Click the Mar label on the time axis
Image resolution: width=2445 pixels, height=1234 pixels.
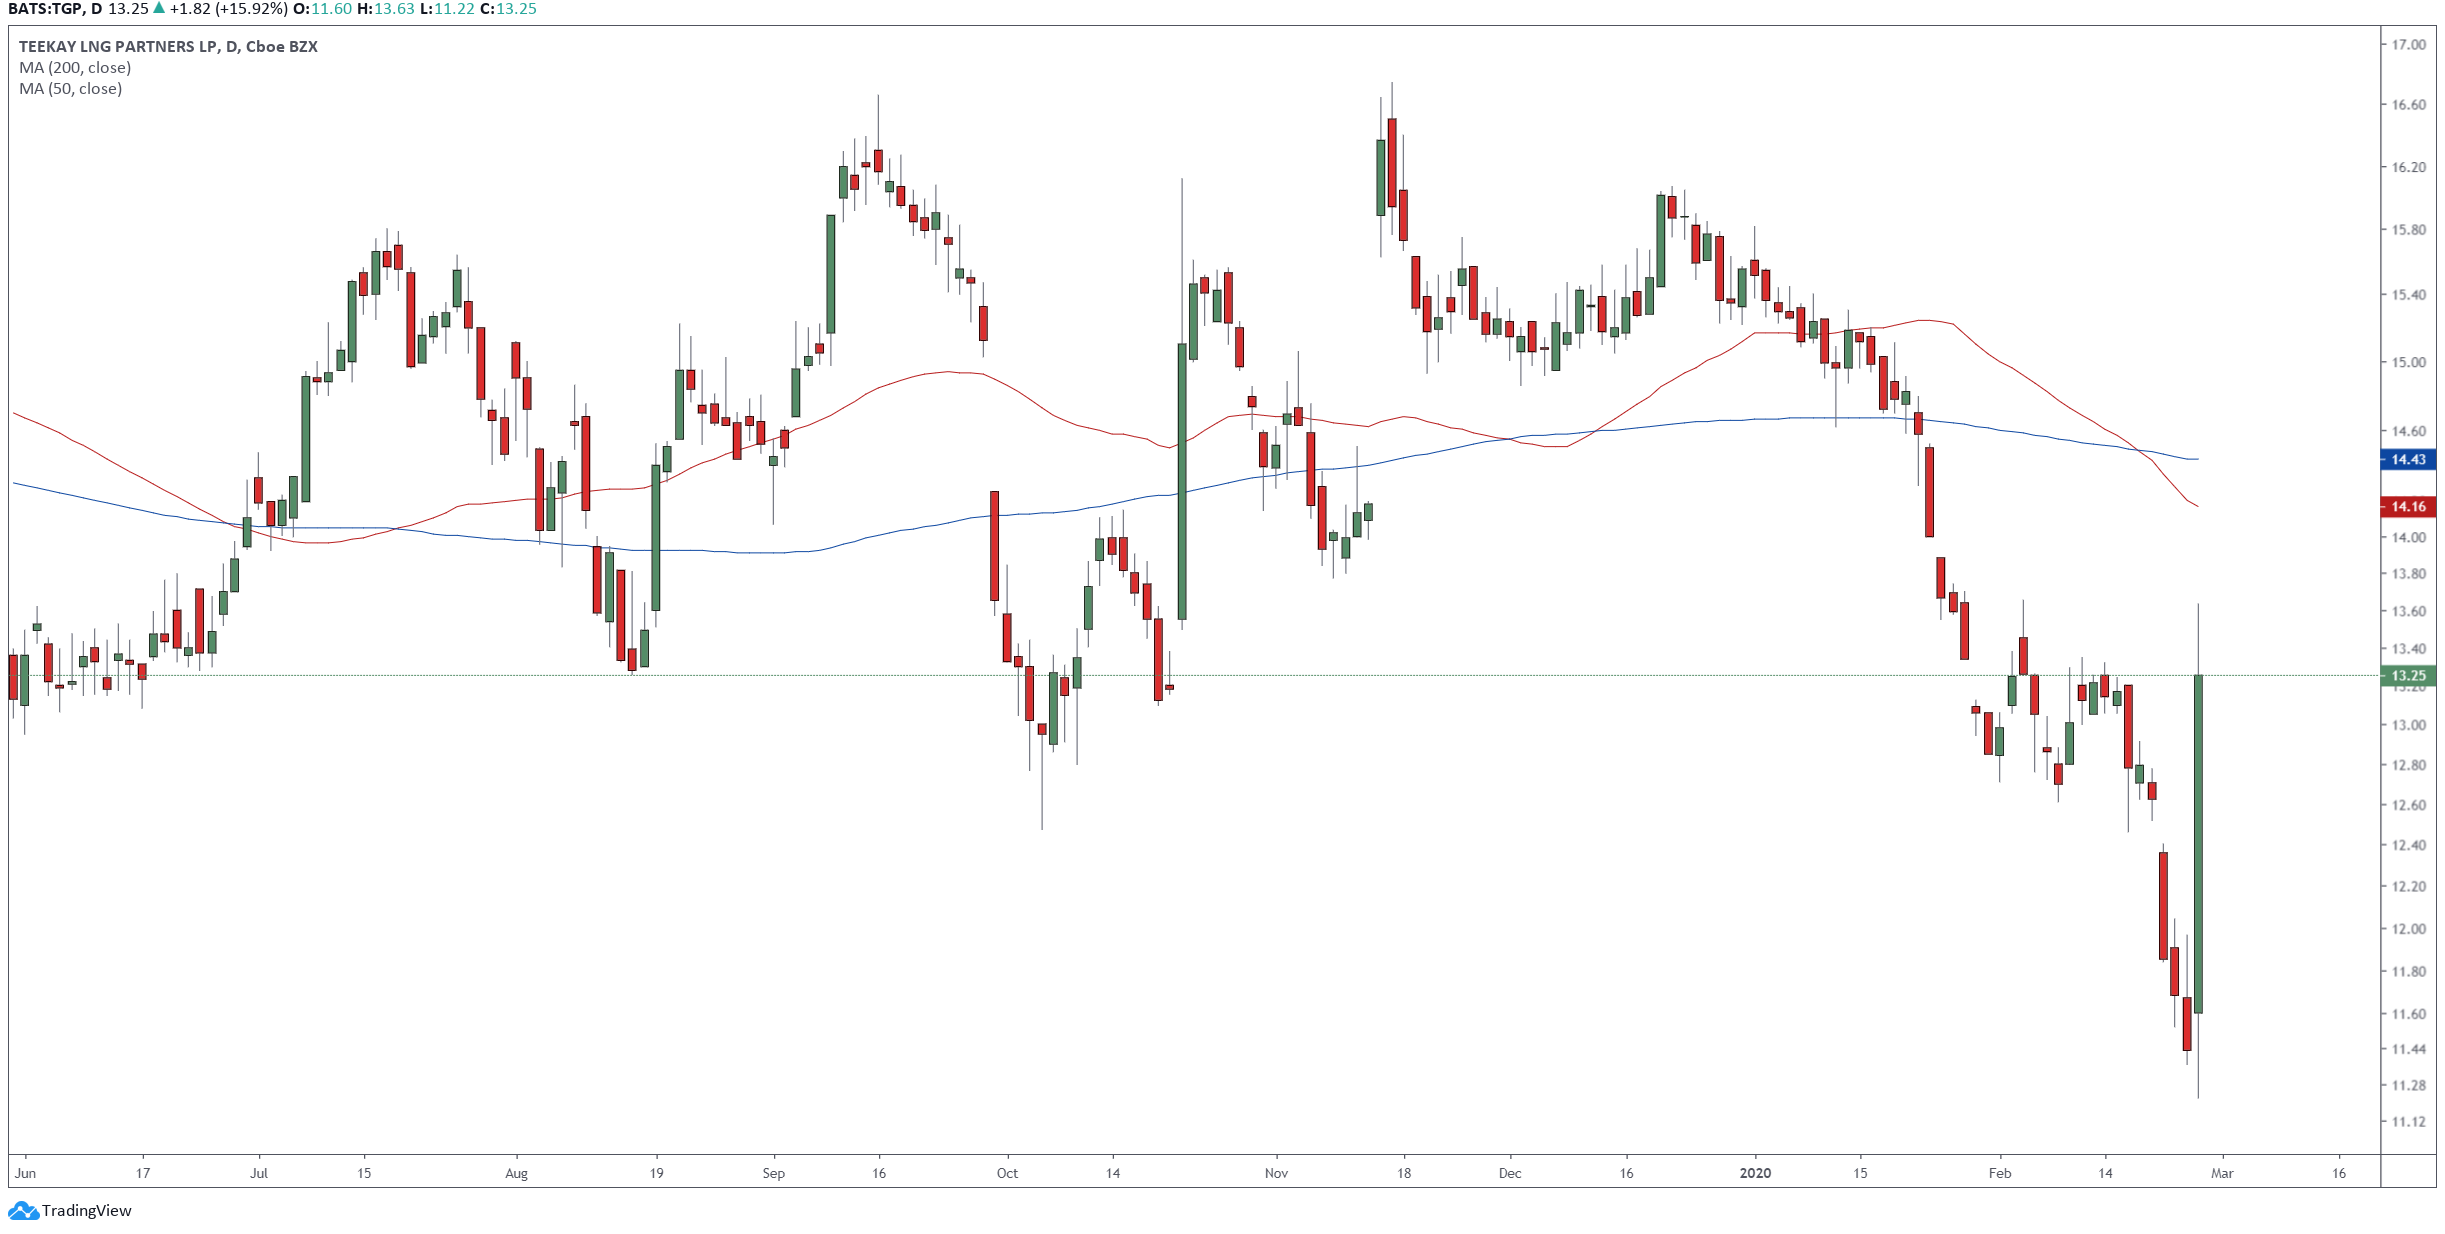point(2222,1173)
